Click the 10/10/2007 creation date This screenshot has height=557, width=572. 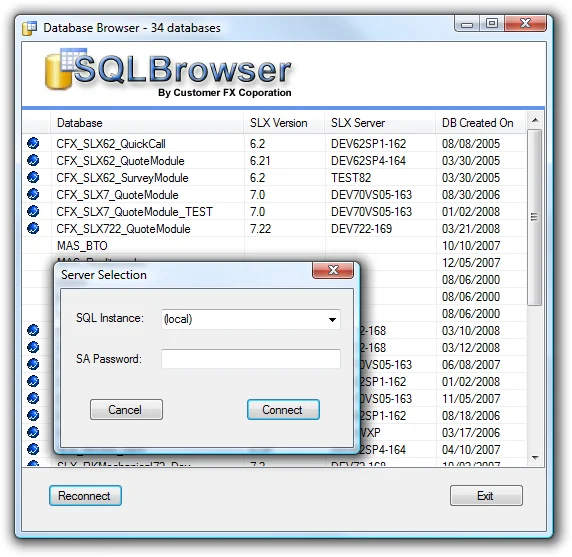click(x=471, y=246)
